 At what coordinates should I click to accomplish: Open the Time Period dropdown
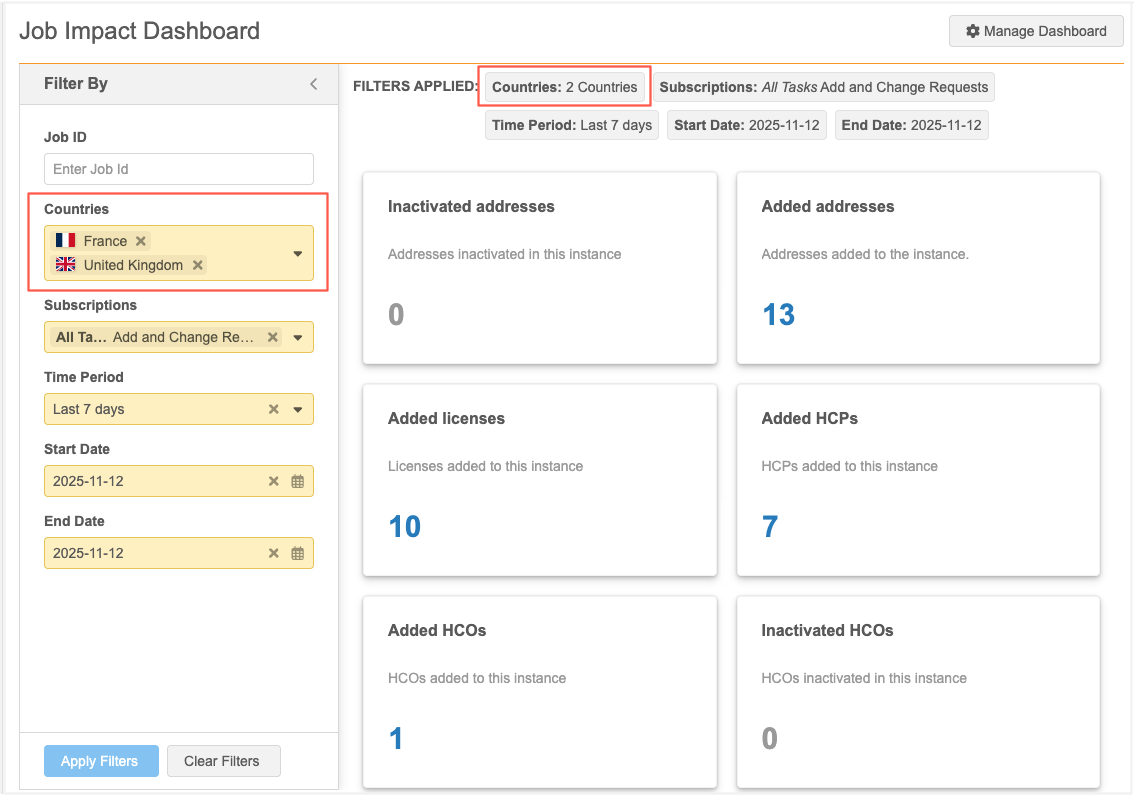pyautogui.click(x=297, y=409)
